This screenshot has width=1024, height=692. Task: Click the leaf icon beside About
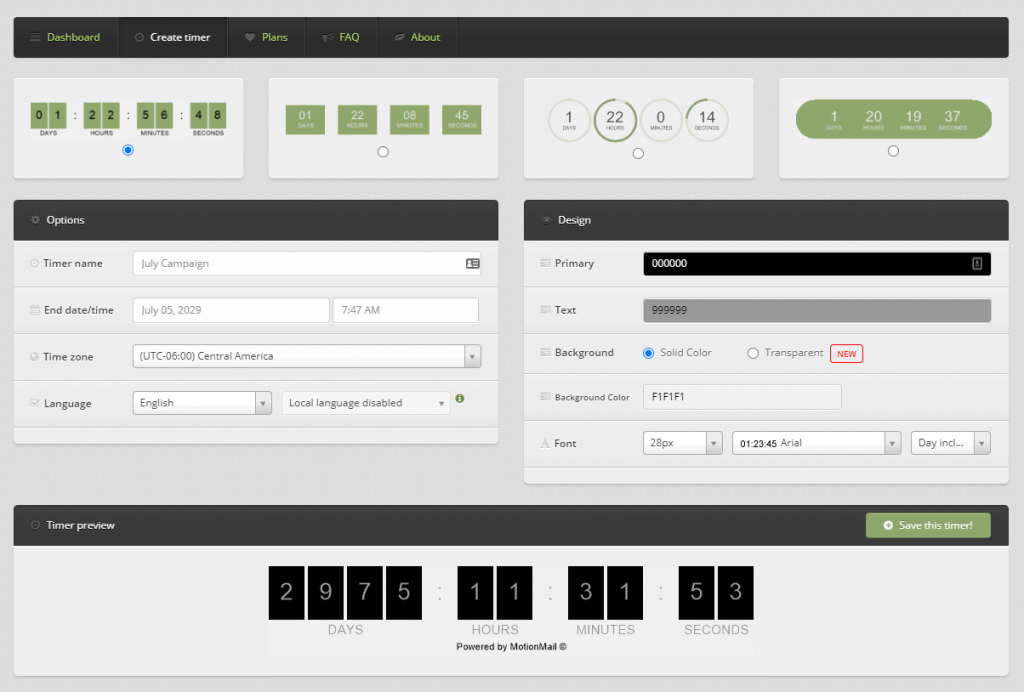pos(399,37)
